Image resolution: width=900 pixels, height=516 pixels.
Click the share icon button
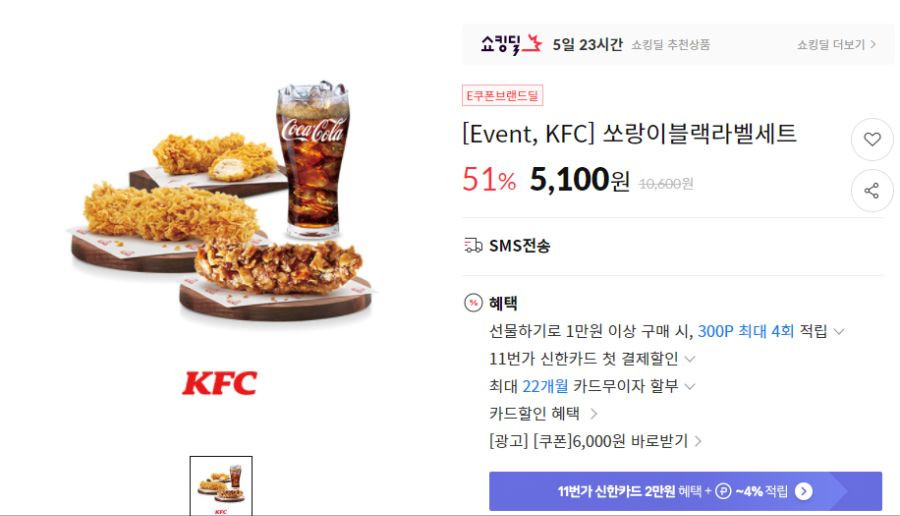coord(872,191)
